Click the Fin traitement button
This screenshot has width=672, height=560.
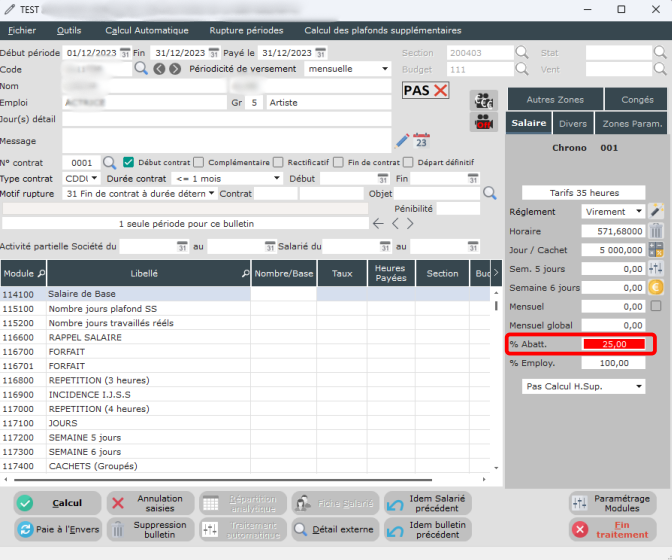[x=612, y=529]
